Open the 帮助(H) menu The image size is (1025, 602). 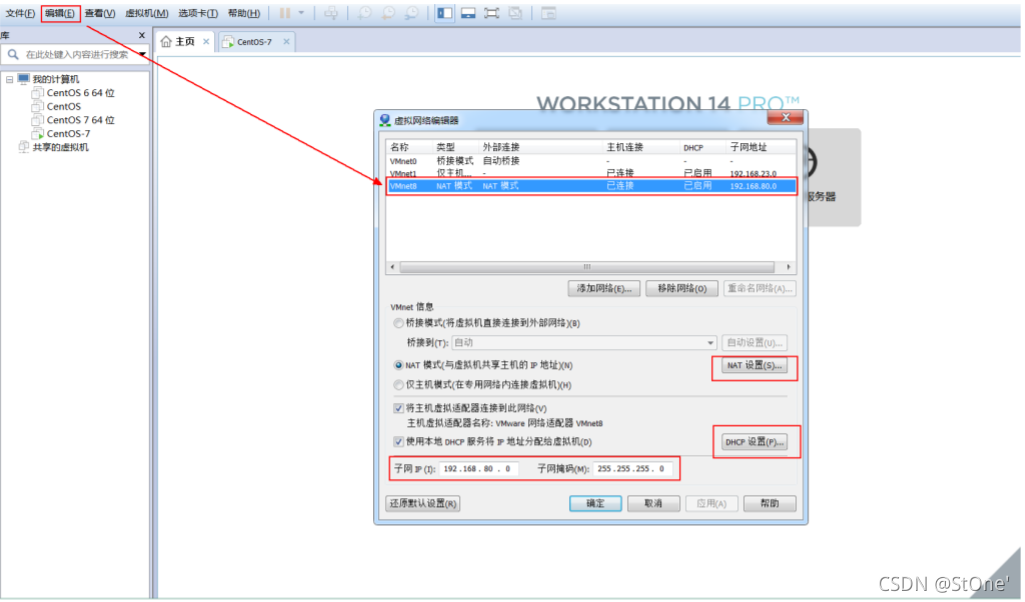click(244, 13)
